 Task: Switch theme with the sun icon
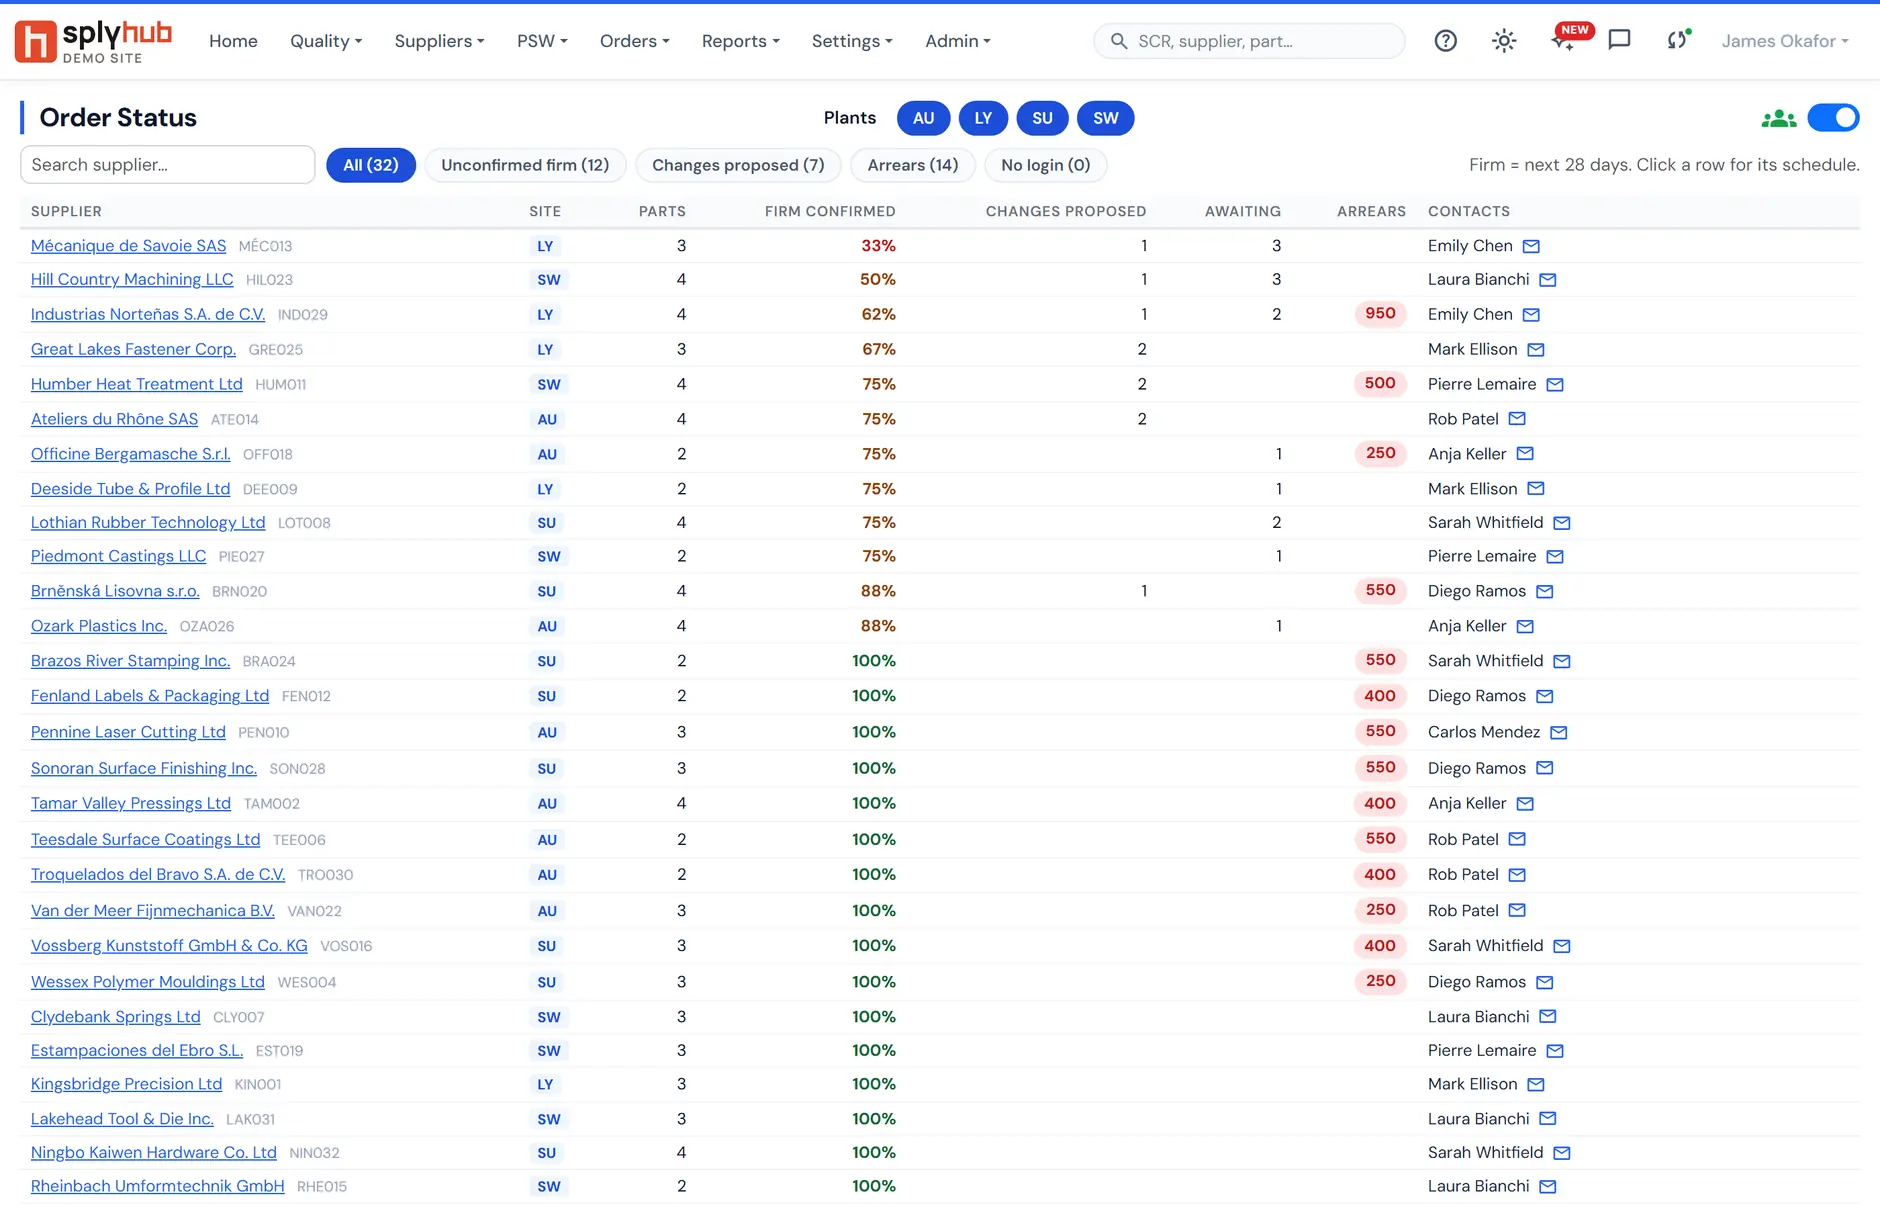(x=1504, y=41)
